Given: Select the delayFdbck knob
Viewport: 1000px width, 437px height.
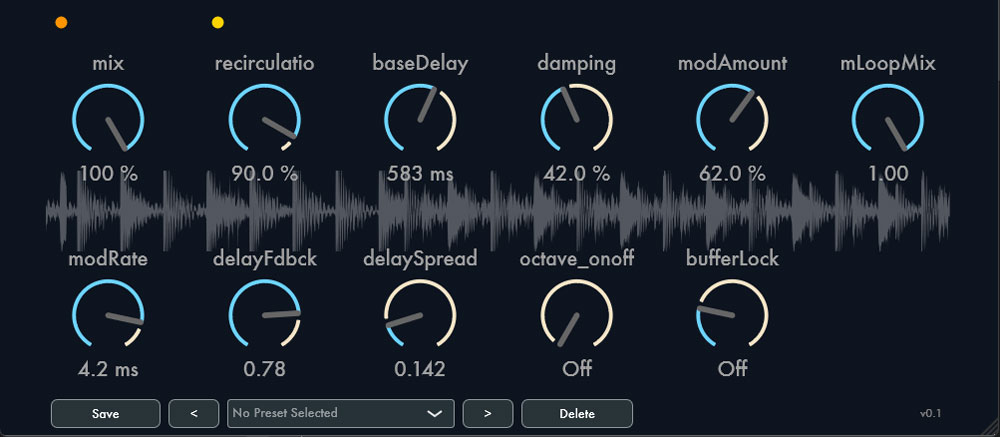Looking at the screenshot, I should pyautogui.click(x=265, y=315).
